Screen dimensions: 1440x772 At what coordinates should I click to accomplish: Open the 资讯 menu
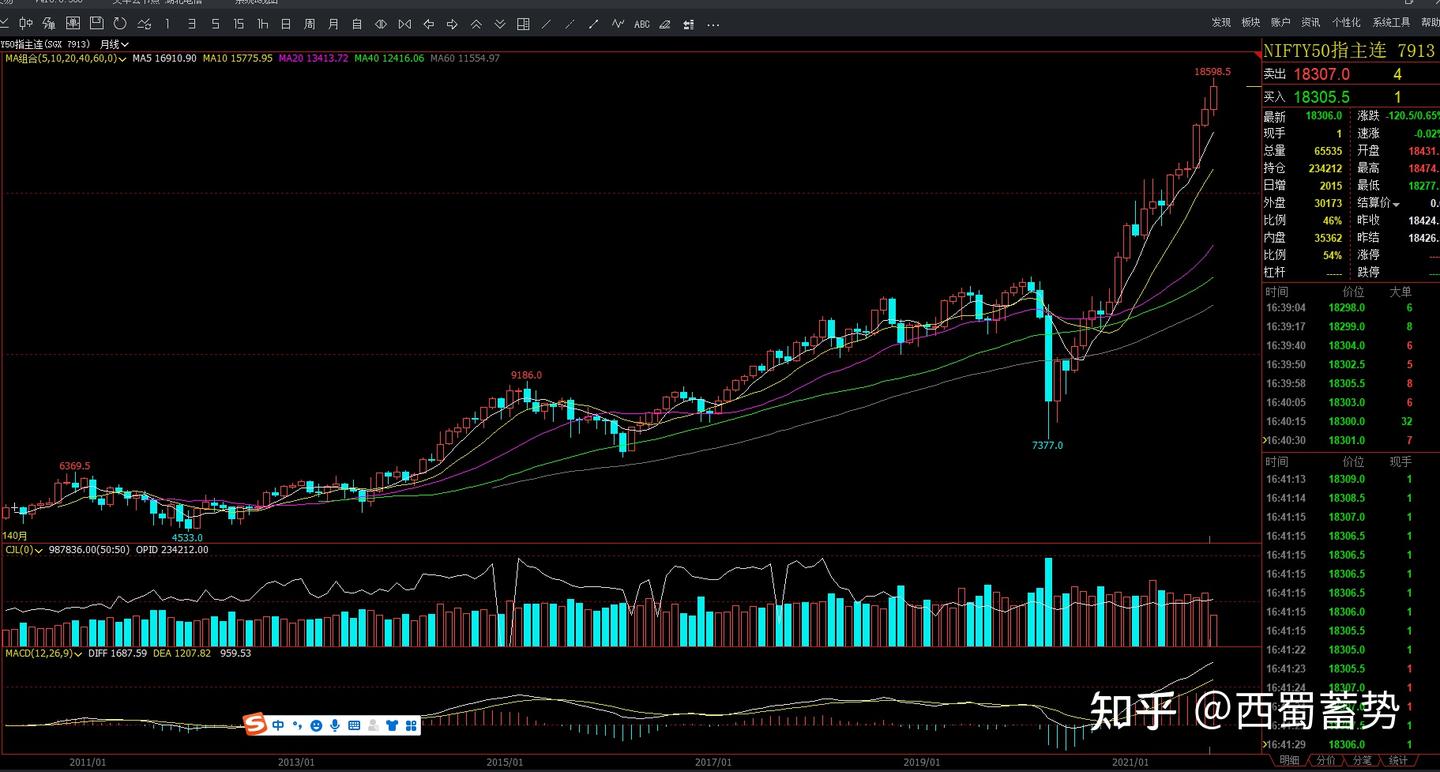(1311, 23)
